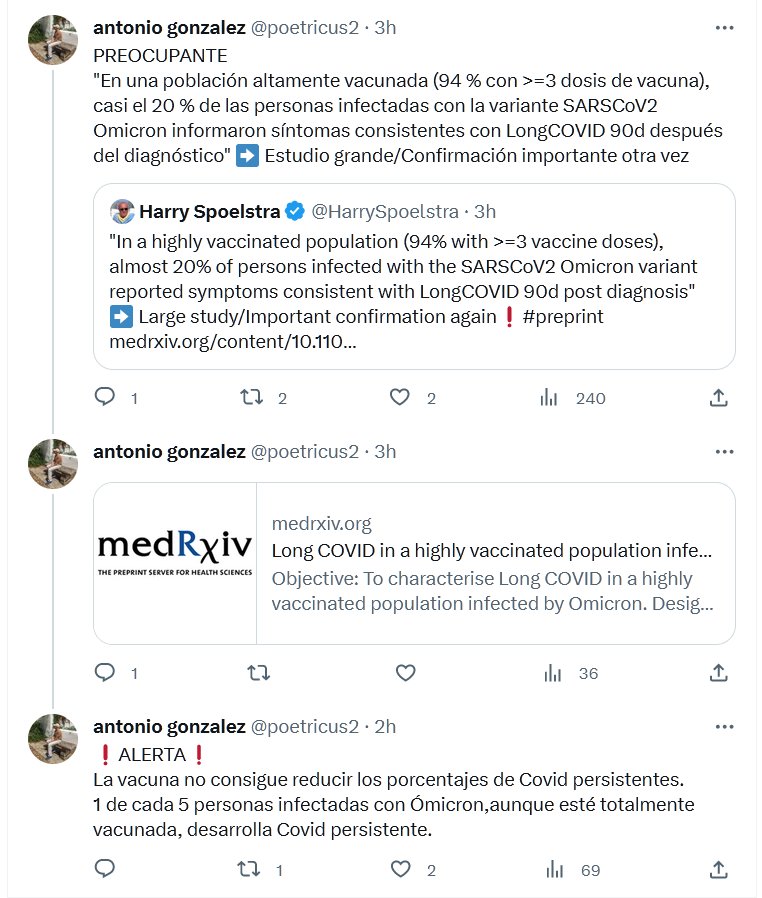
Task: Open more options on the medRxiv link tweet
Action: coord(725,452)
